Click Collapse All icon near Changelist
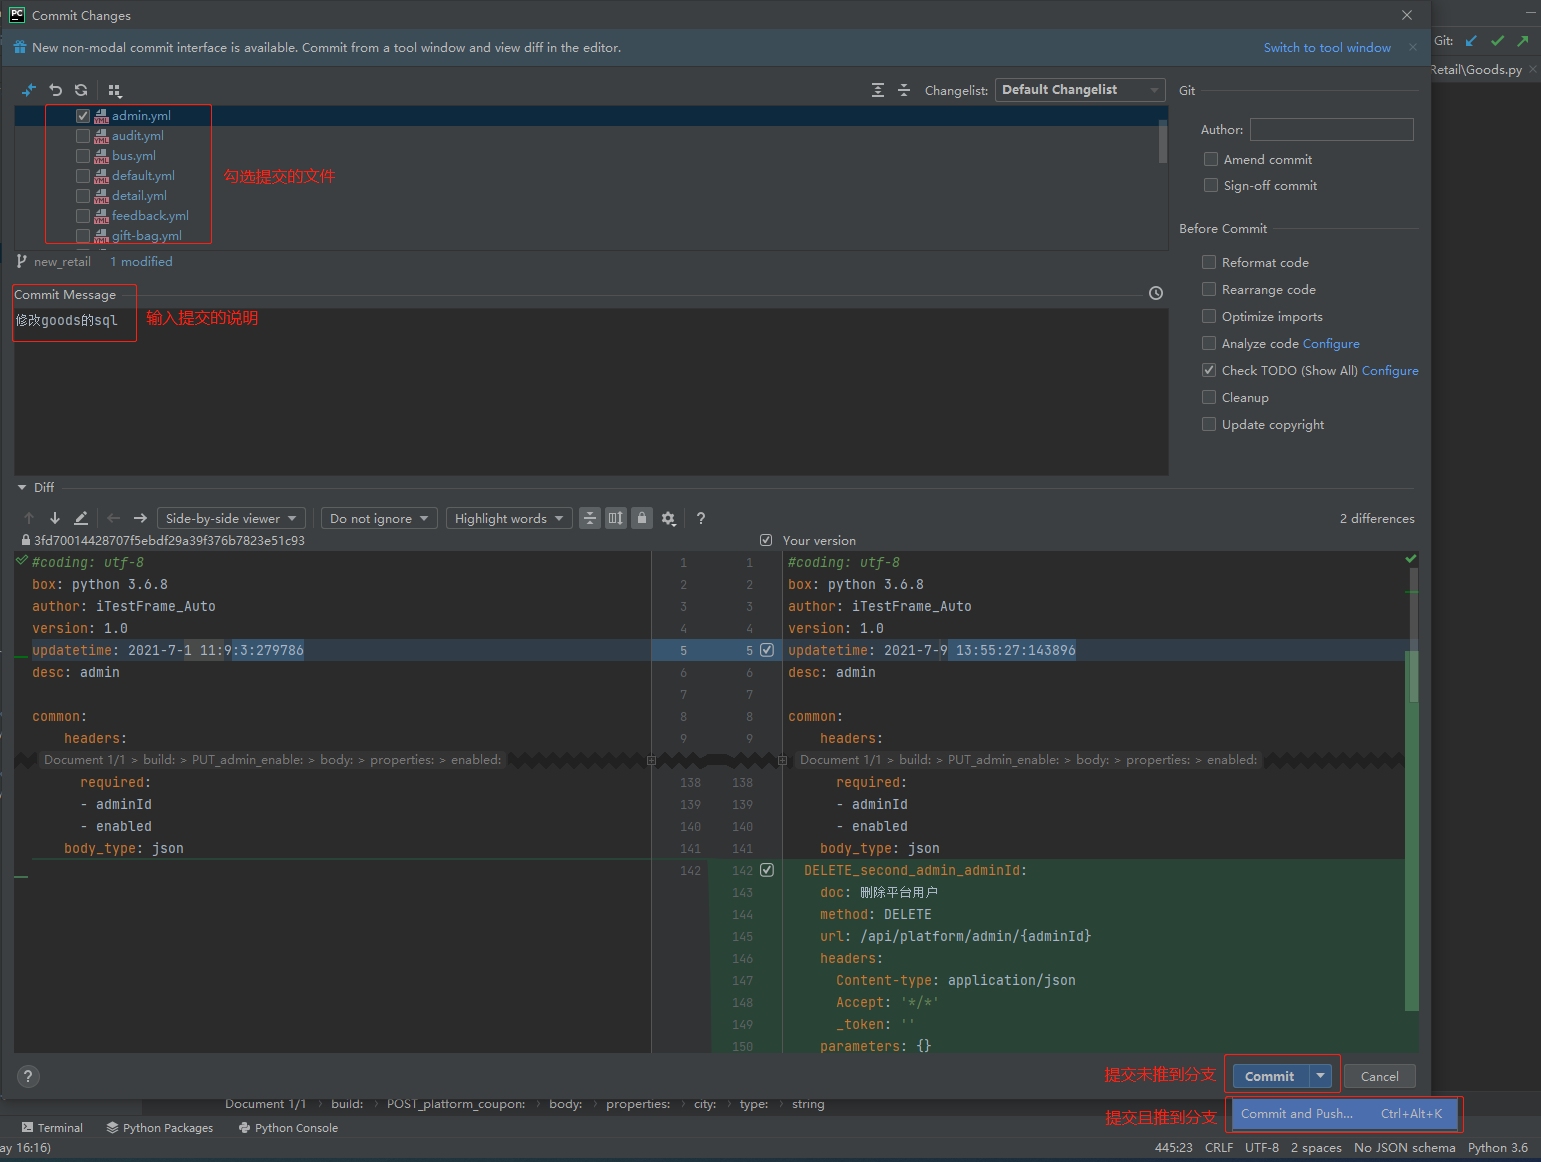The image size is (1541, 1162). 904,90
